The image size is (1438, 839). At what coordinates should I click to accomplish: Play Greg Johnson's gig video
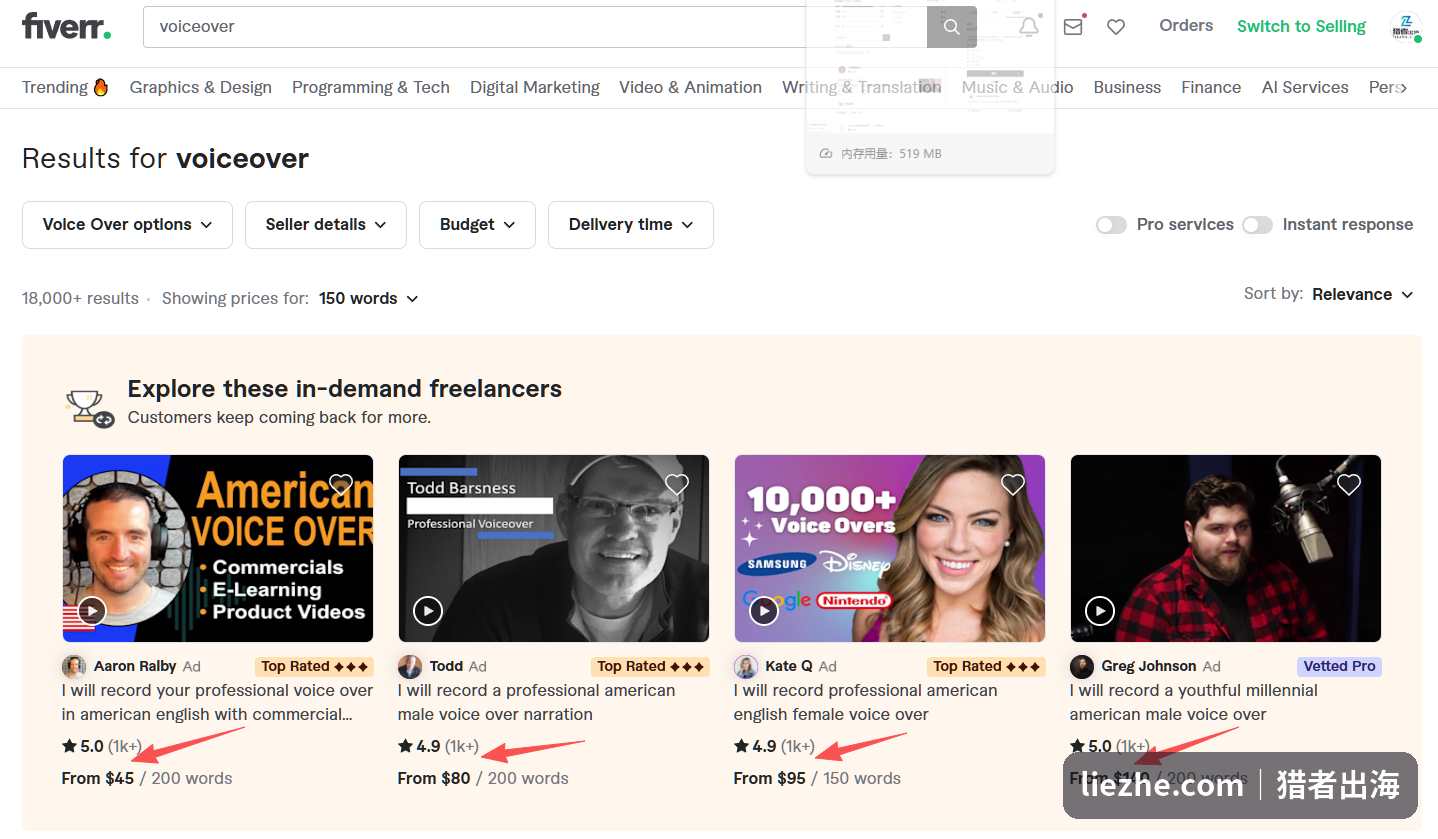click(x=1100, y=610)
